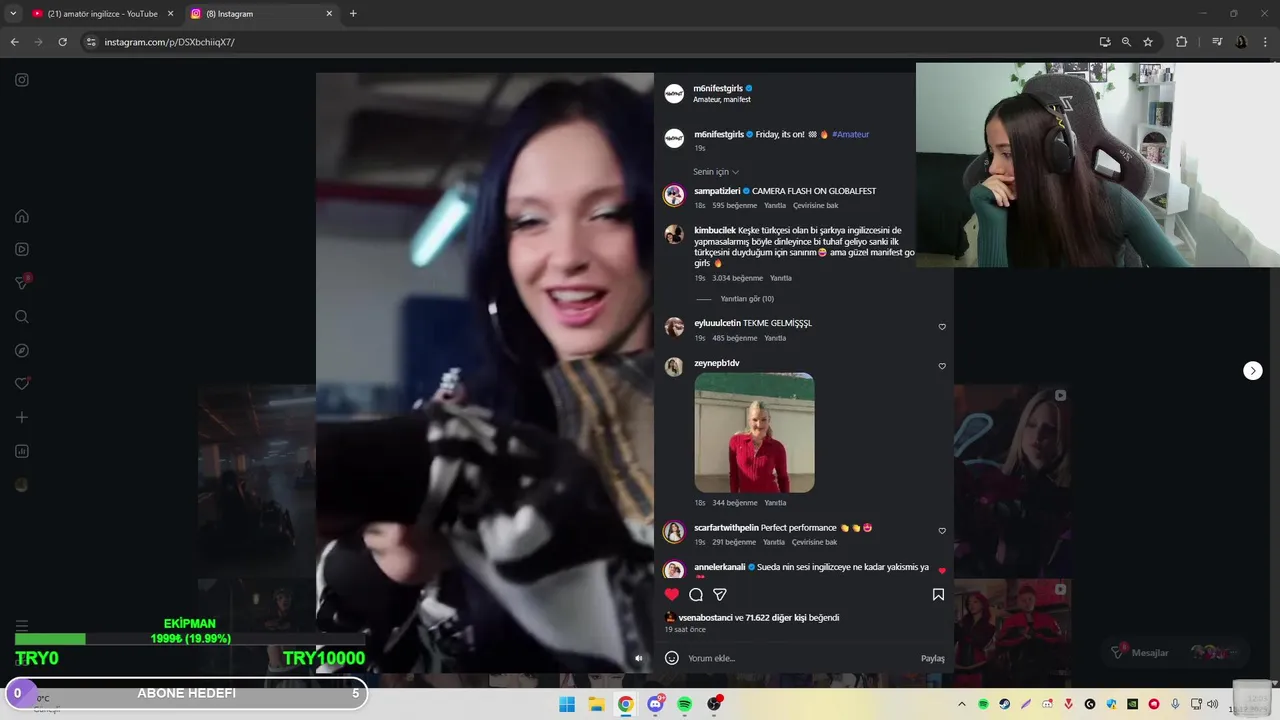Show hidden system tray icons
This screenshot has height=720, width=1280.
[962, 704]
